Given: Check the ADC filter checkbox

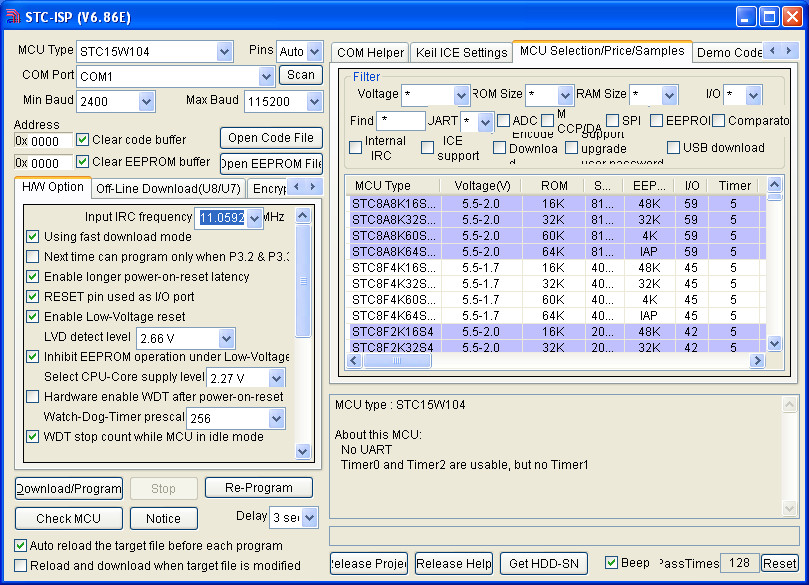Looking at the screenshot, I should pyautogui.click(x=503, y=120).
